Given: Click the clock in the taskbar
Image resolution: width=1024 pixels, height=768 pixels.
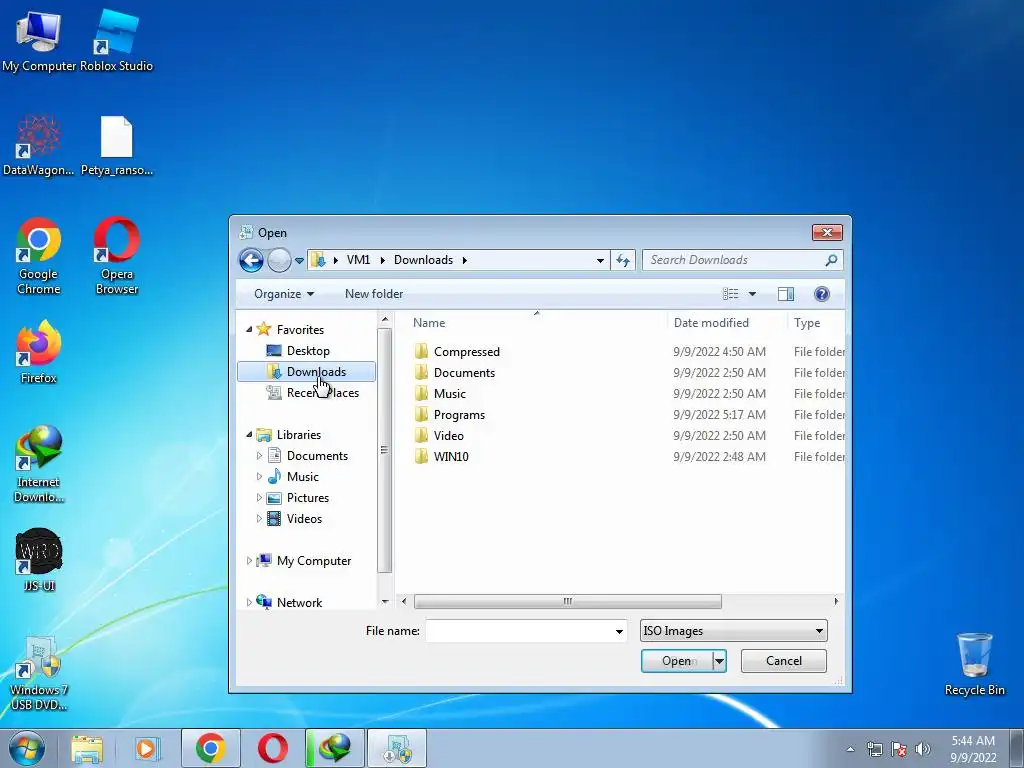Looking at the screenshot, I should coord(973,749).
